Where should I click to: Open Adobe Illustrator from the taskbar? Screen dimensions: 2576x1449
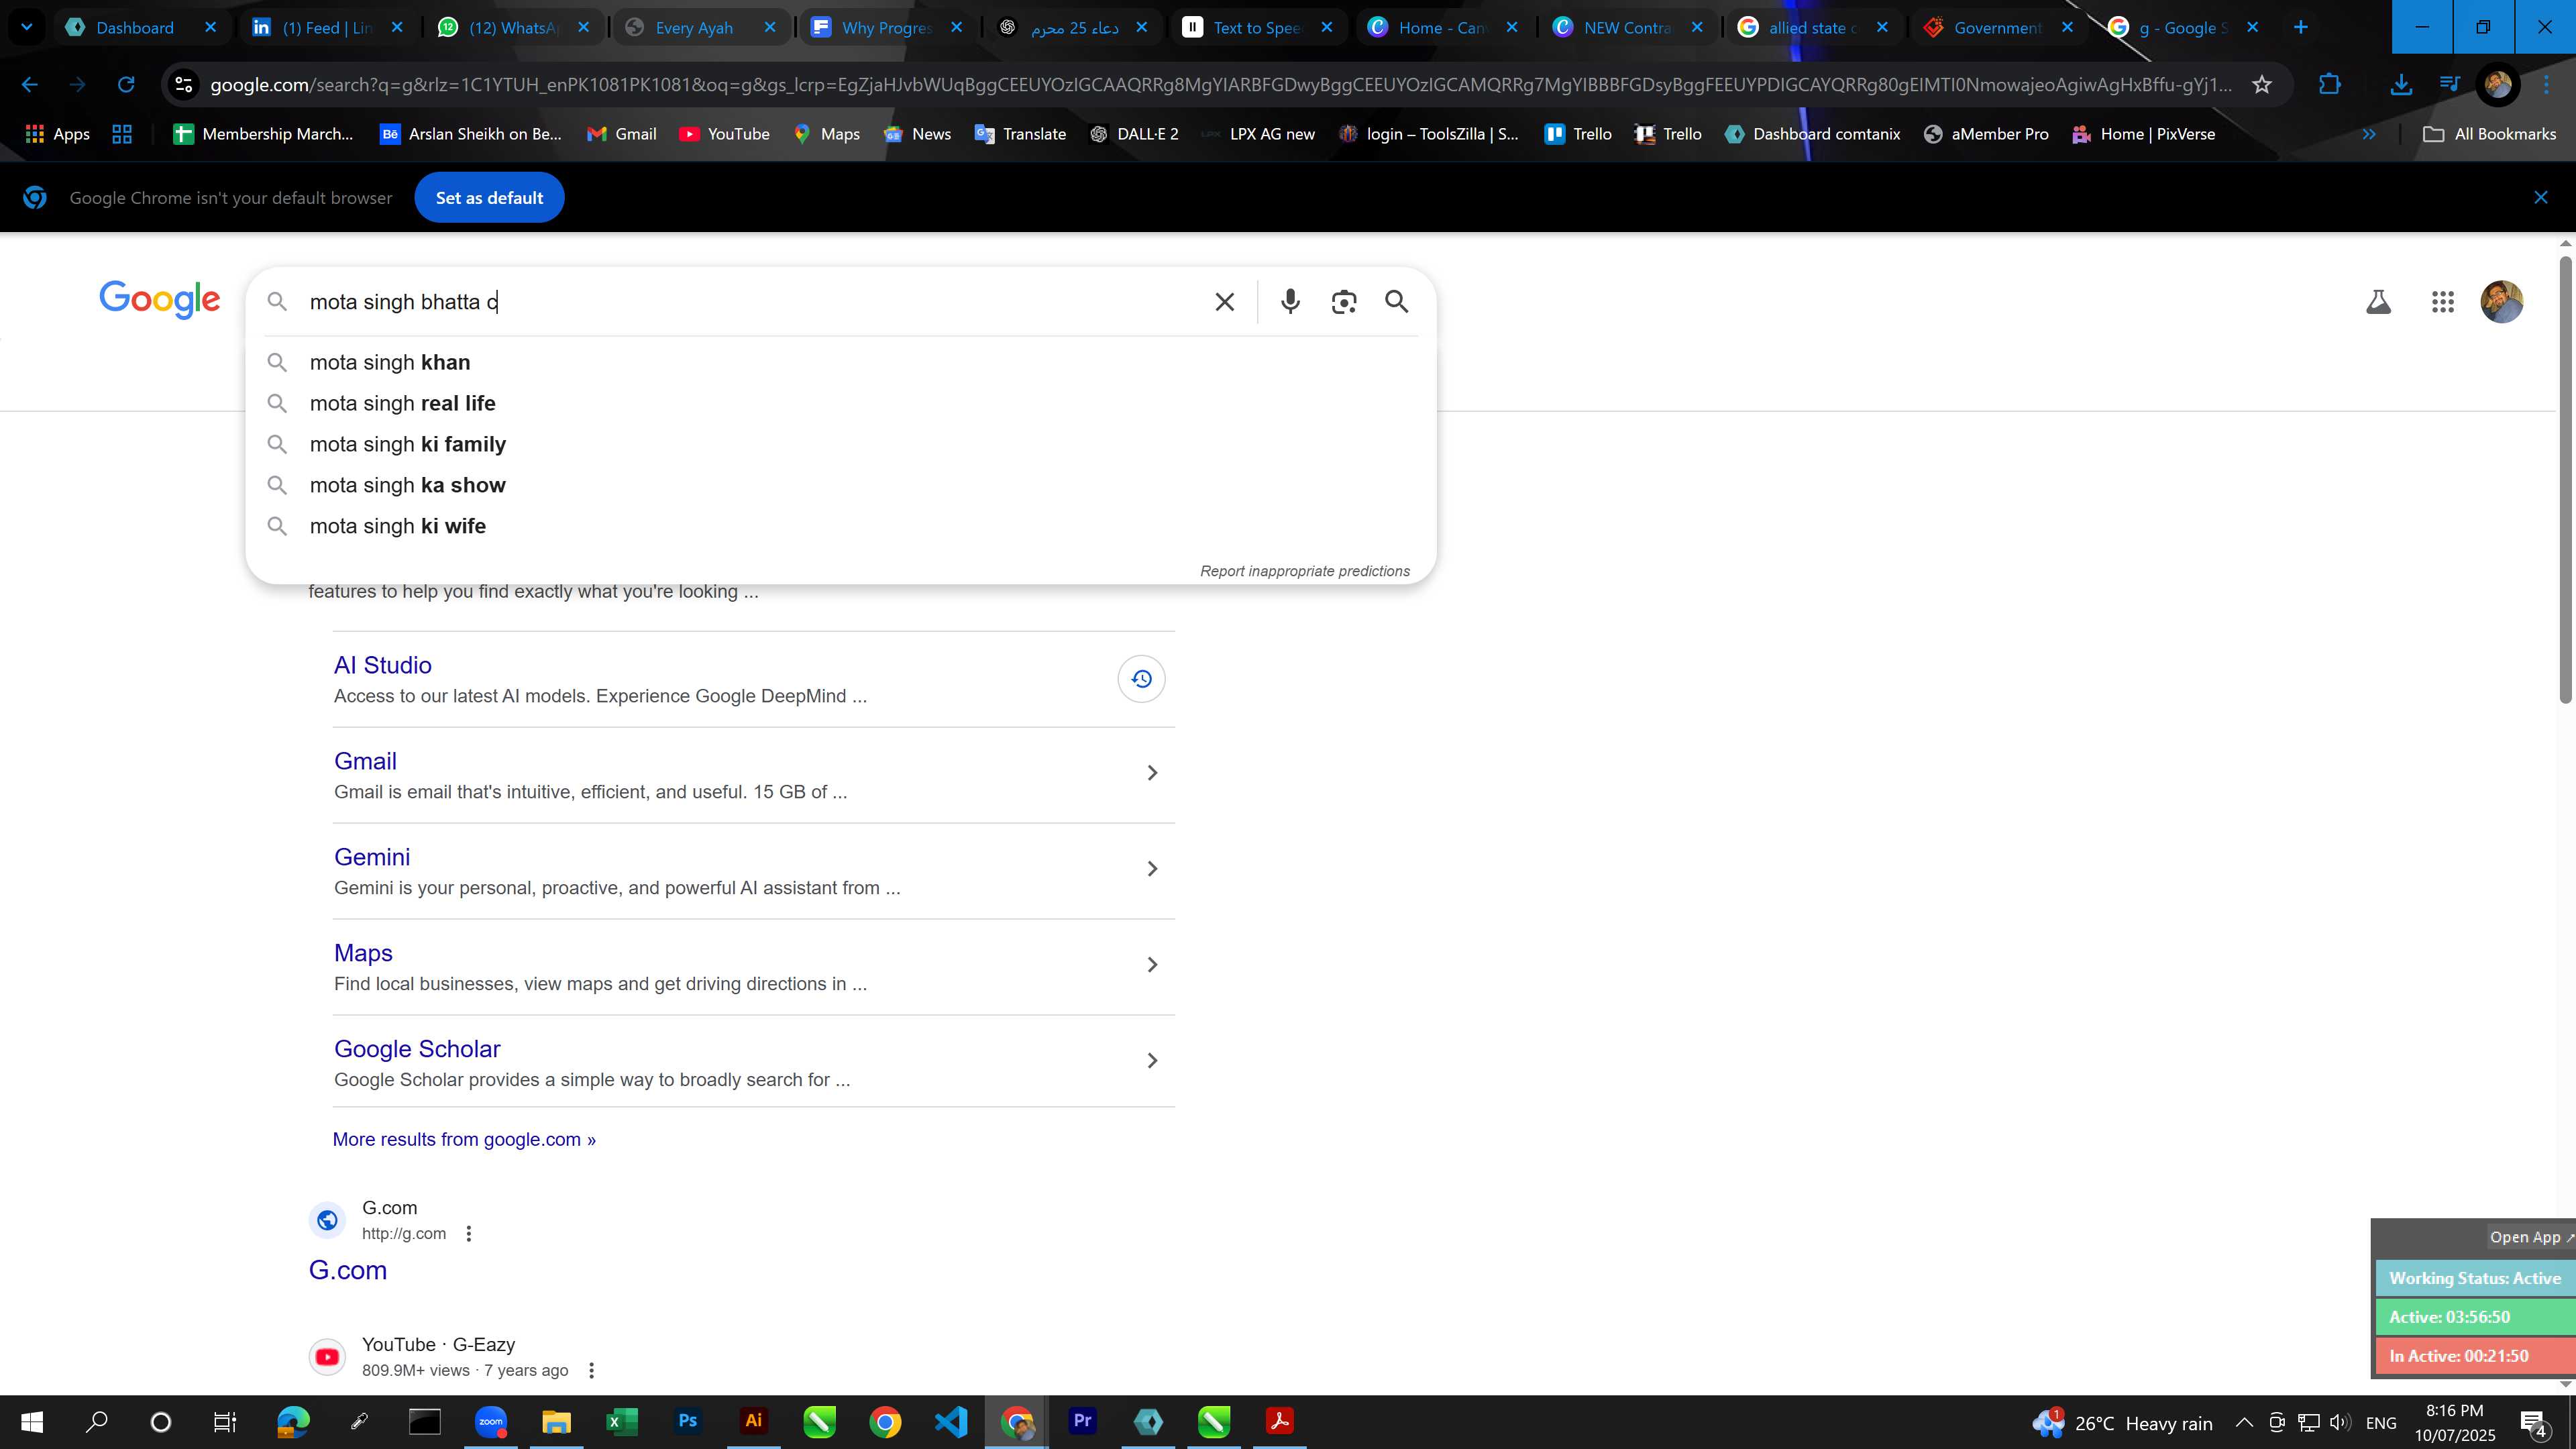click(754, 1421)
